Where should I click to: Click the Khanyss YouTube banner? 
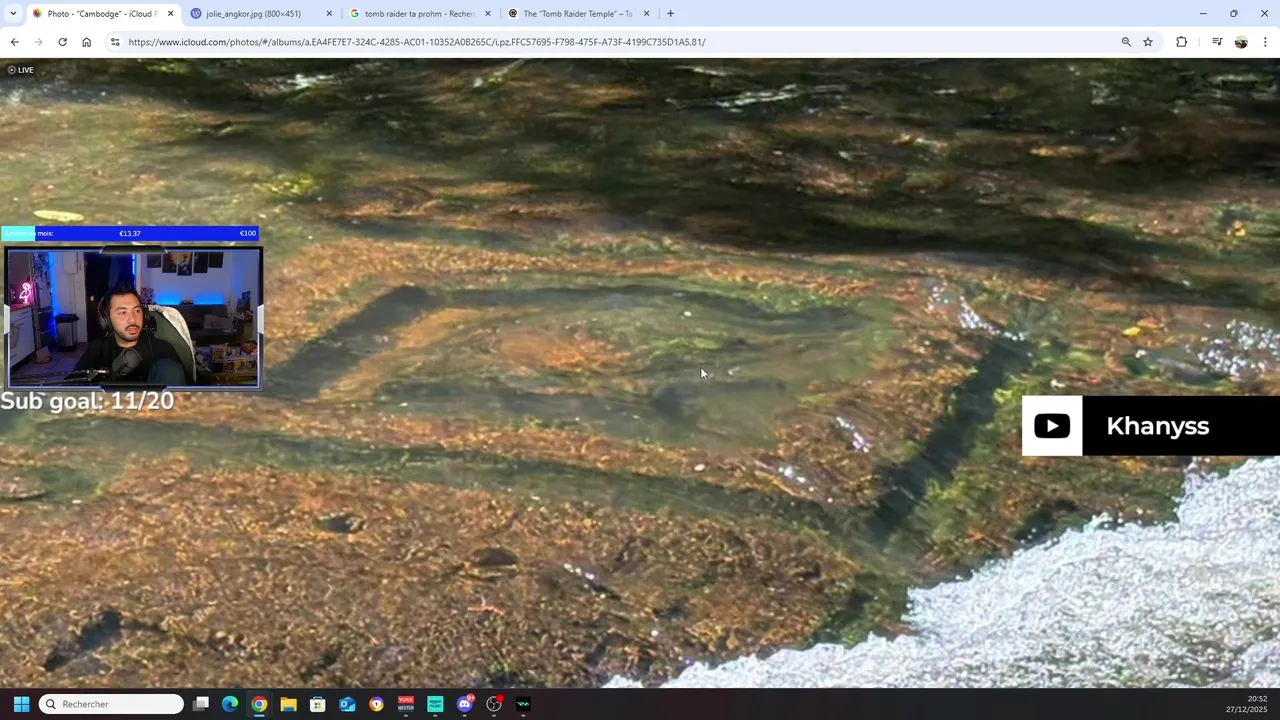(x=1151, y=426)
